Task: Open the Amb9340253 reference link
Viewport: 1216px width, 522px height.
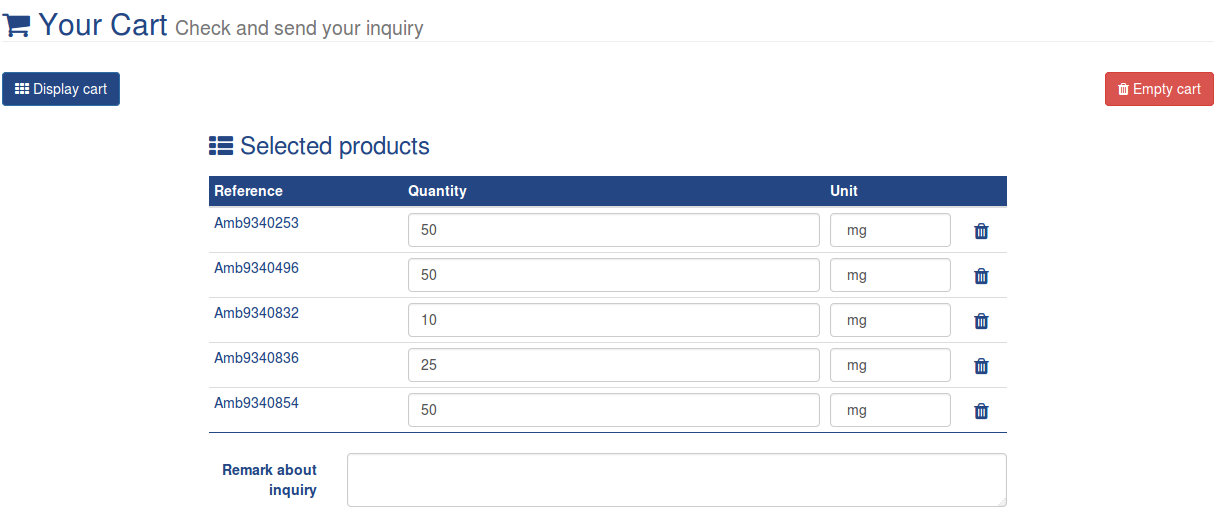Action: click(256, 223)
